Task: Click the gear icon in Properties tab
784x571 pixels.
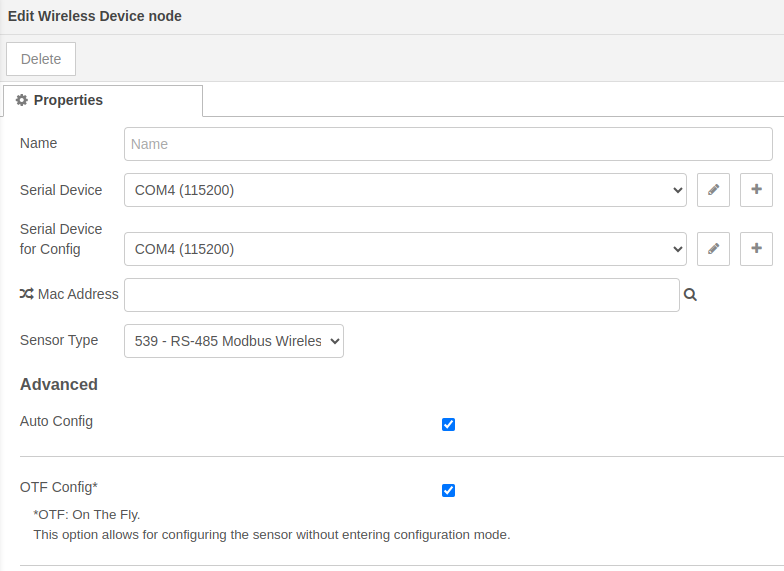Action: tap(22, 100)
